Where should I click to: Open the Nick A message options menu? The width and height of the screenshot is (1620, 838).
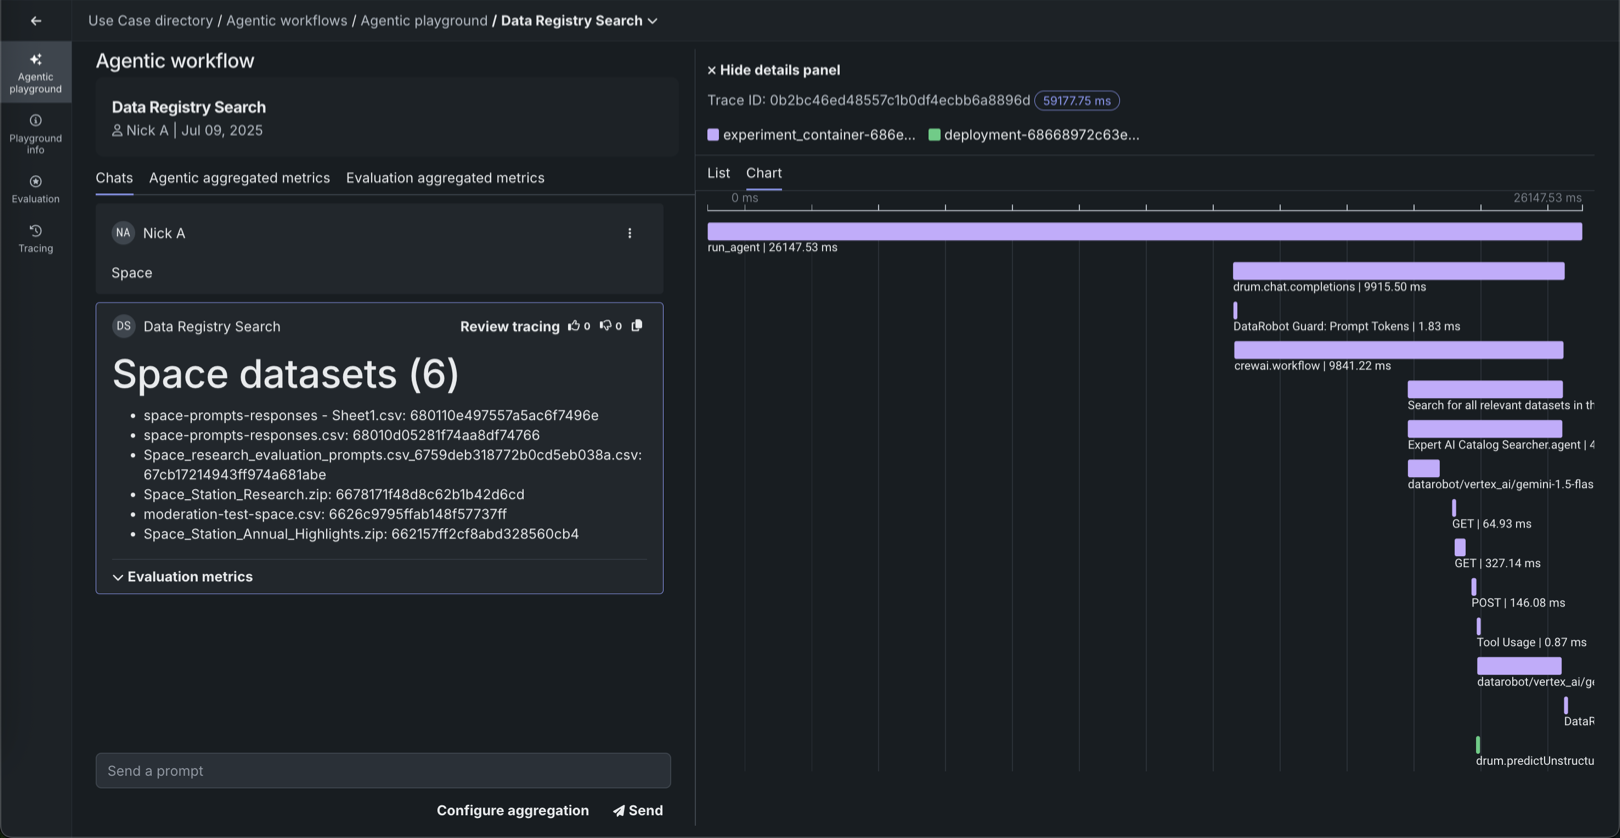pos(630,233)
